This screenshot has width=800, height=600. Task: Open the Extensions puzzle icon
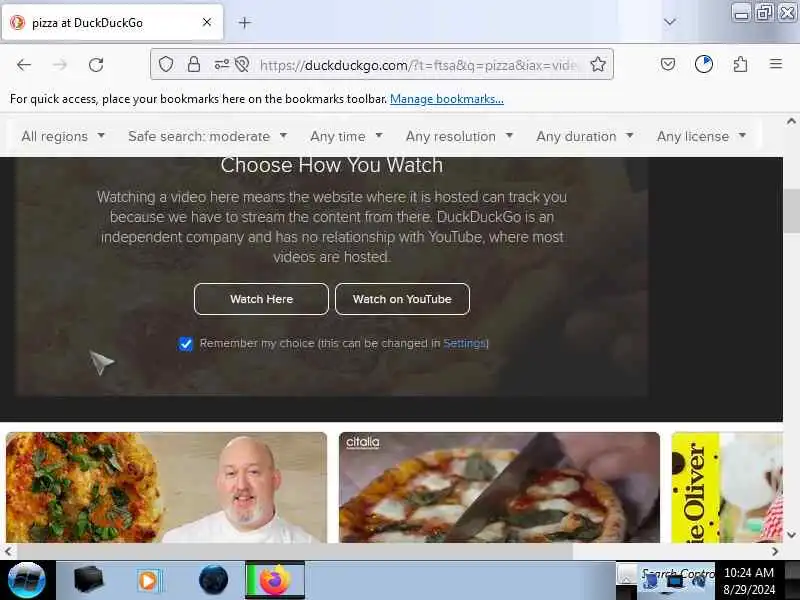point(740,64)
